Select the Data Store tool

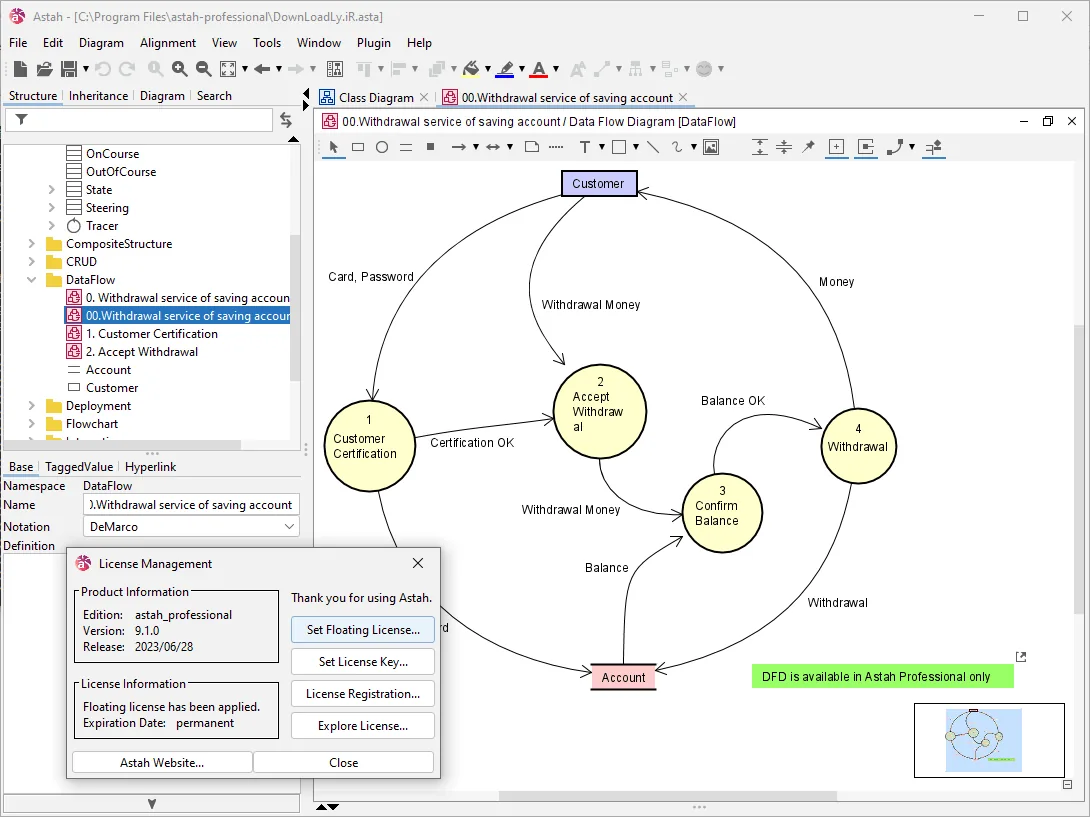[406, 147]
